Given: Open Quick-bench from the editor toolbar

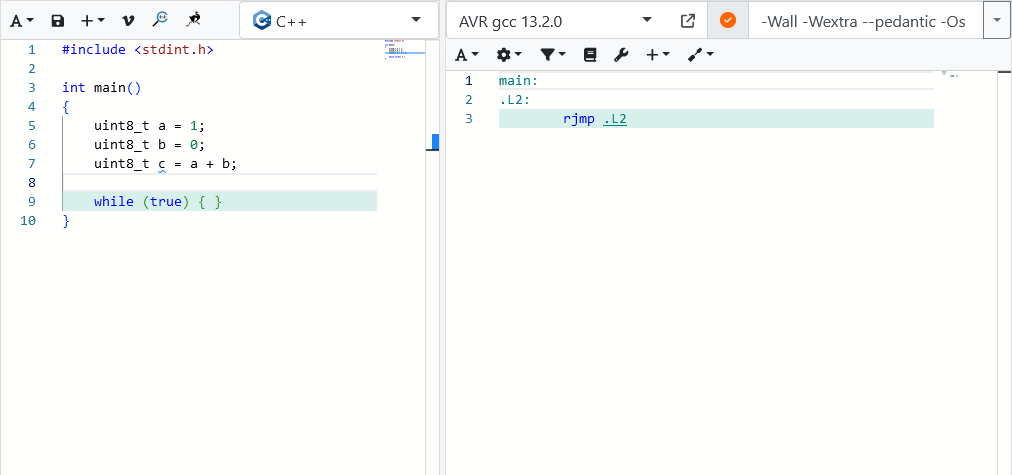Looking at the screenshot, I should tap(194, 20).
